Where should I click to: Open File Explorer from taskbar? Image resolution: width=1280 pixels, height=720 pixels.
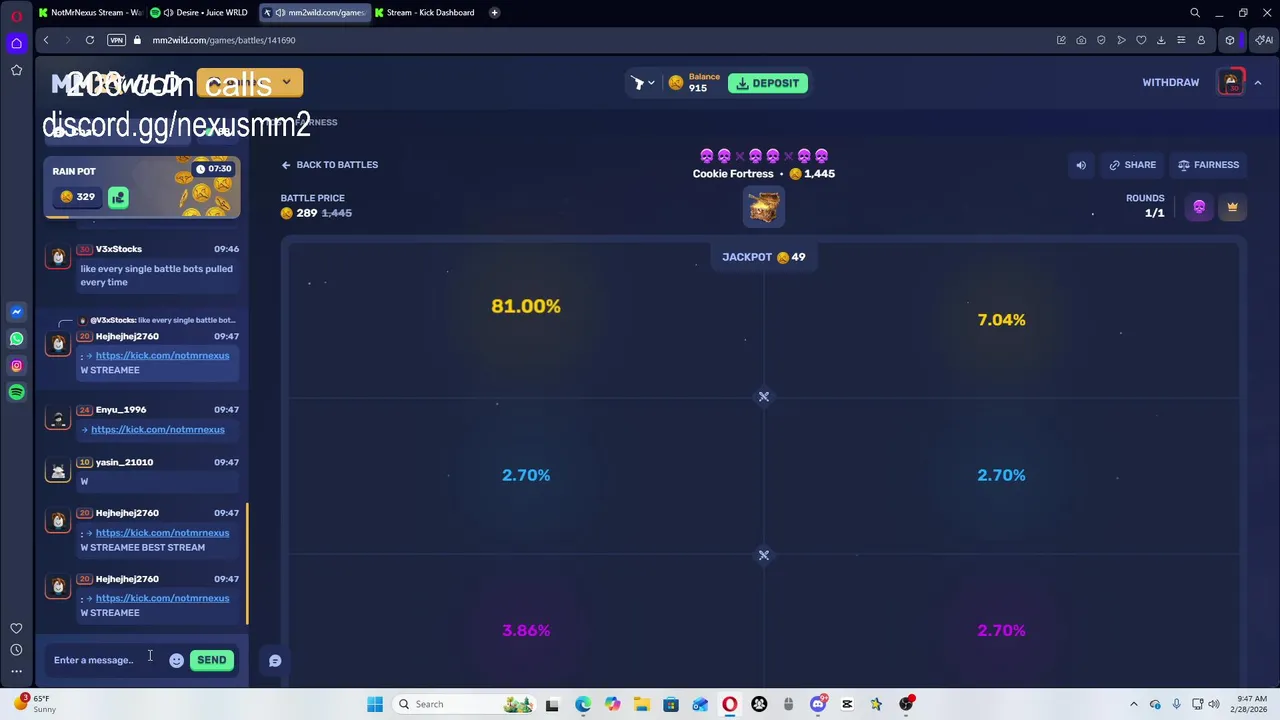coord(641,704)
